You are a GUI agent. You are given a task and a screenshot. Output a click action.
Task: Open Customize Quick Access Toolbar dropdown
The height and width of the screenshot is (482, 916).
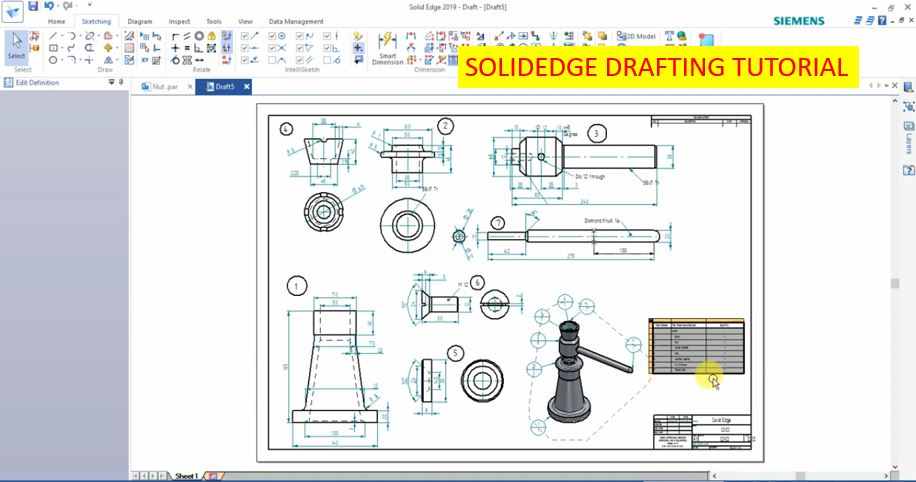tap(89, 5)
